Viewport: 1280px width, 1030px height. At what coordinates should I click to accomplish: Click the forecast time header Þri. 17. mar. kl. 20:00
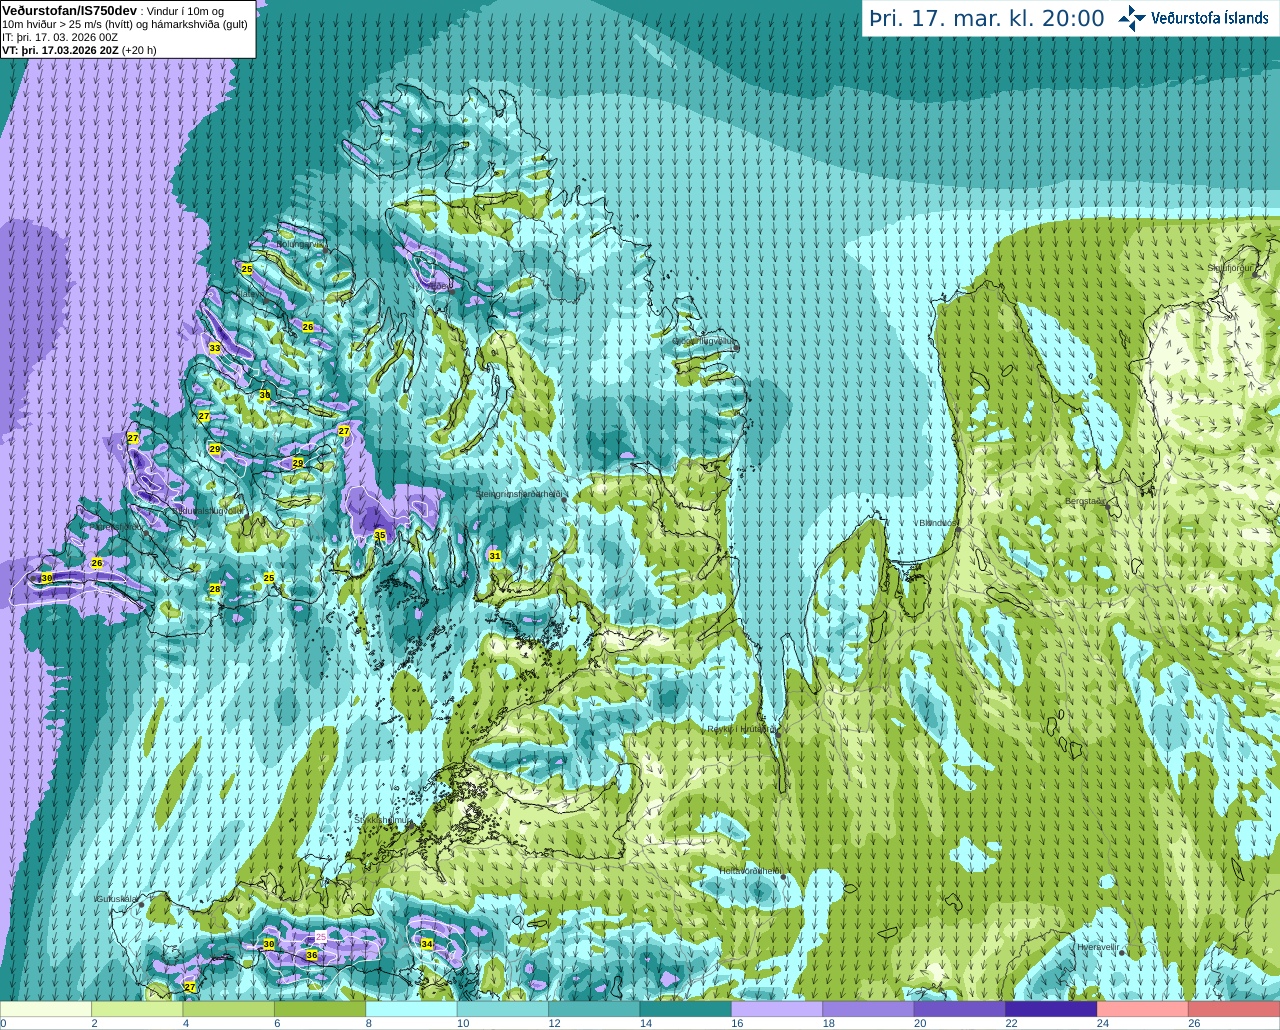tap(987, 18)
